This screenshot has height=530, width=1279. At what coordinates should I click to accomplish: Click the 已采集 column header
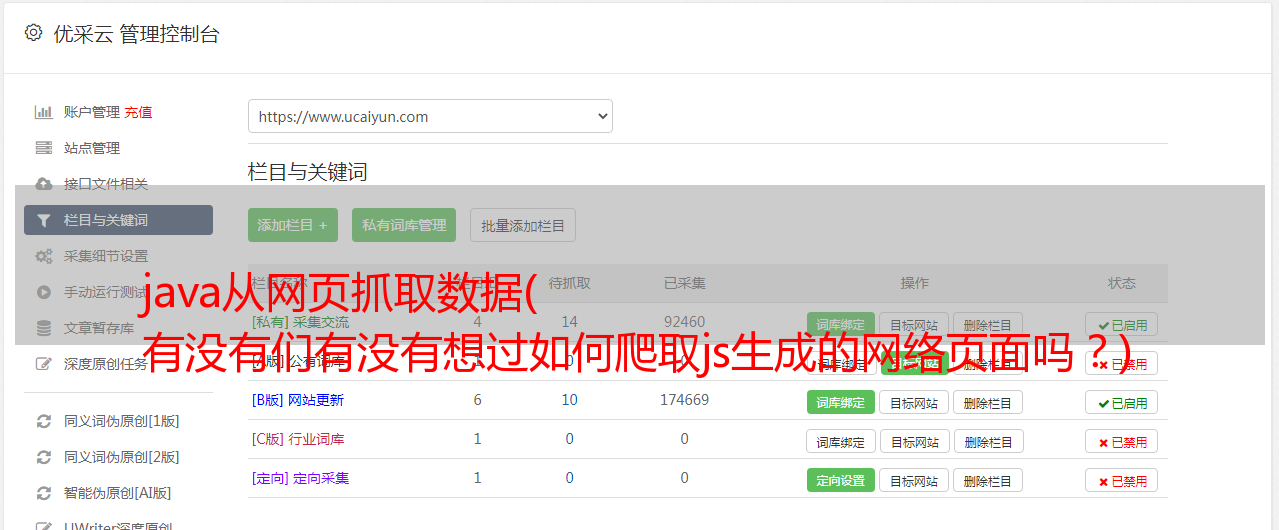point(684,283)
